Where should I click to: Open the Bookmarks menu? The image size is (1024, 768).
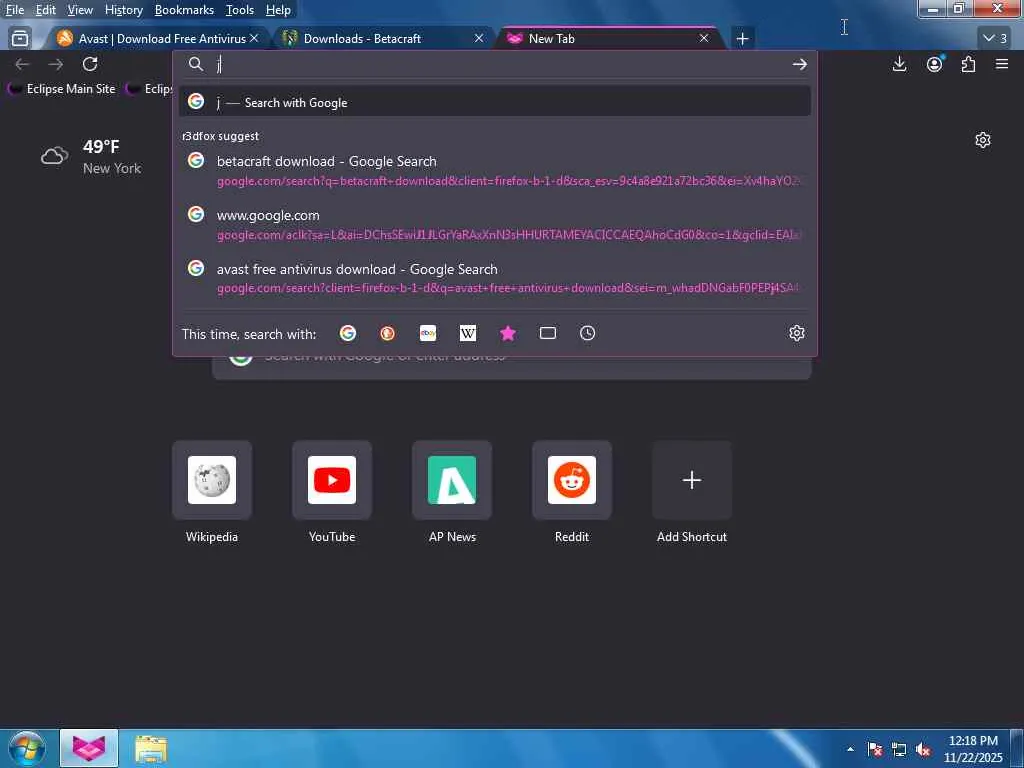coord(184,10)
